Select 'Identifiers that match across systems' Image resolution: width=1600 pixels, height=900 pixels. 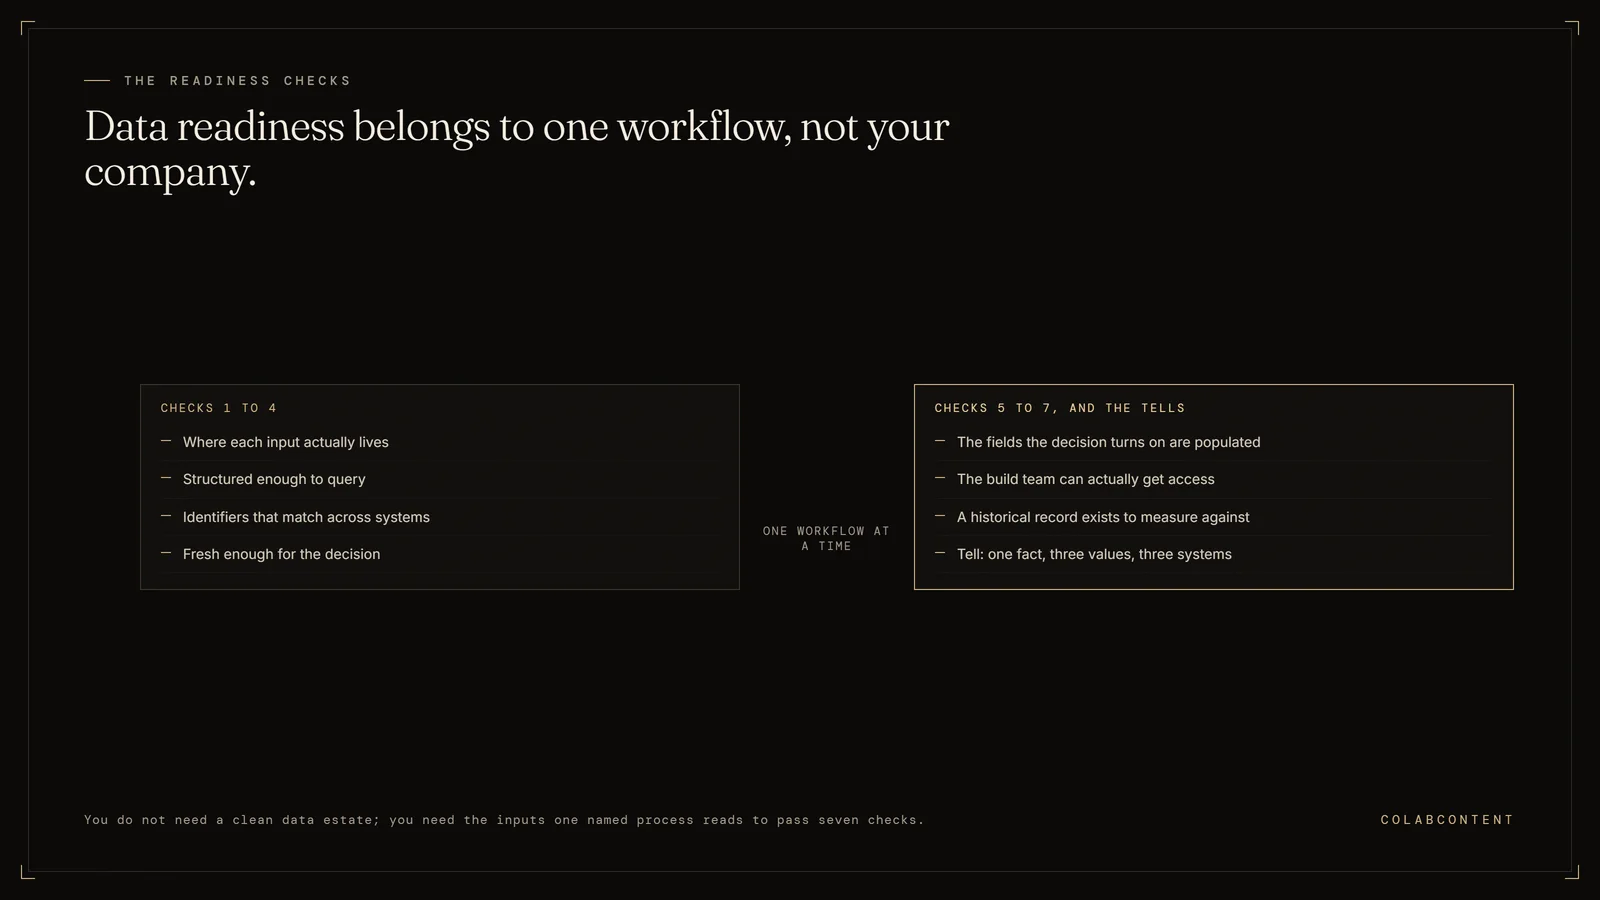[x=306, y=517]
